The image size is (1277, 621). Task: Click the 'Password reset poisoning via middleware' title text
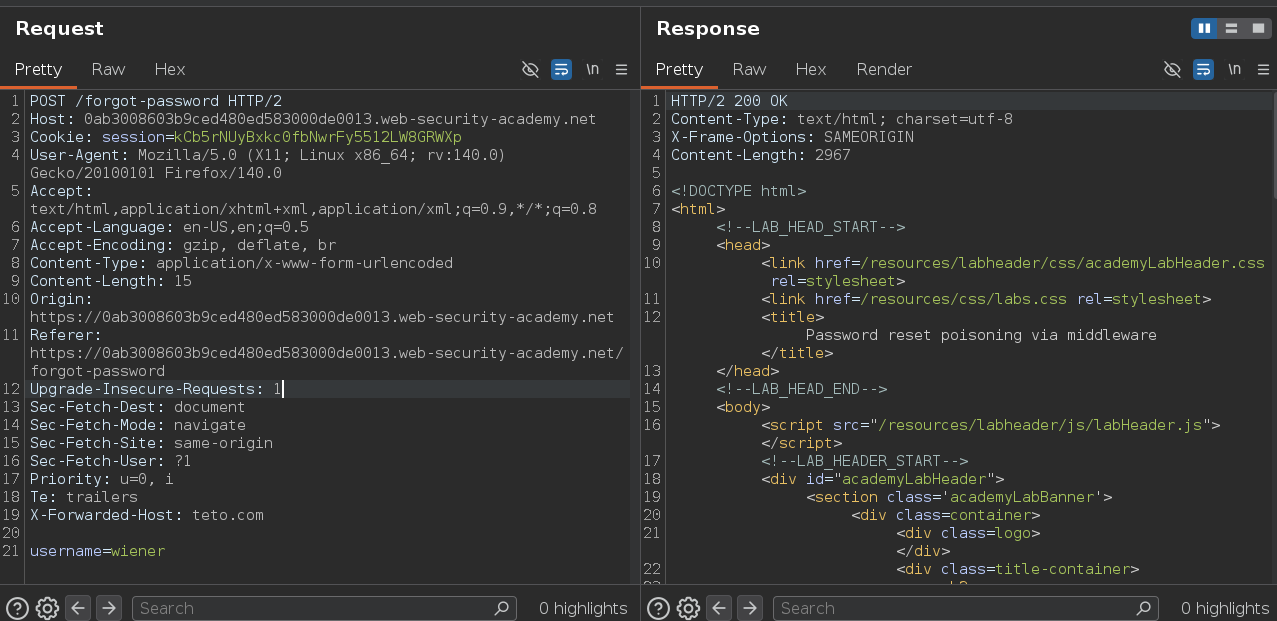(x=981, y=335)
